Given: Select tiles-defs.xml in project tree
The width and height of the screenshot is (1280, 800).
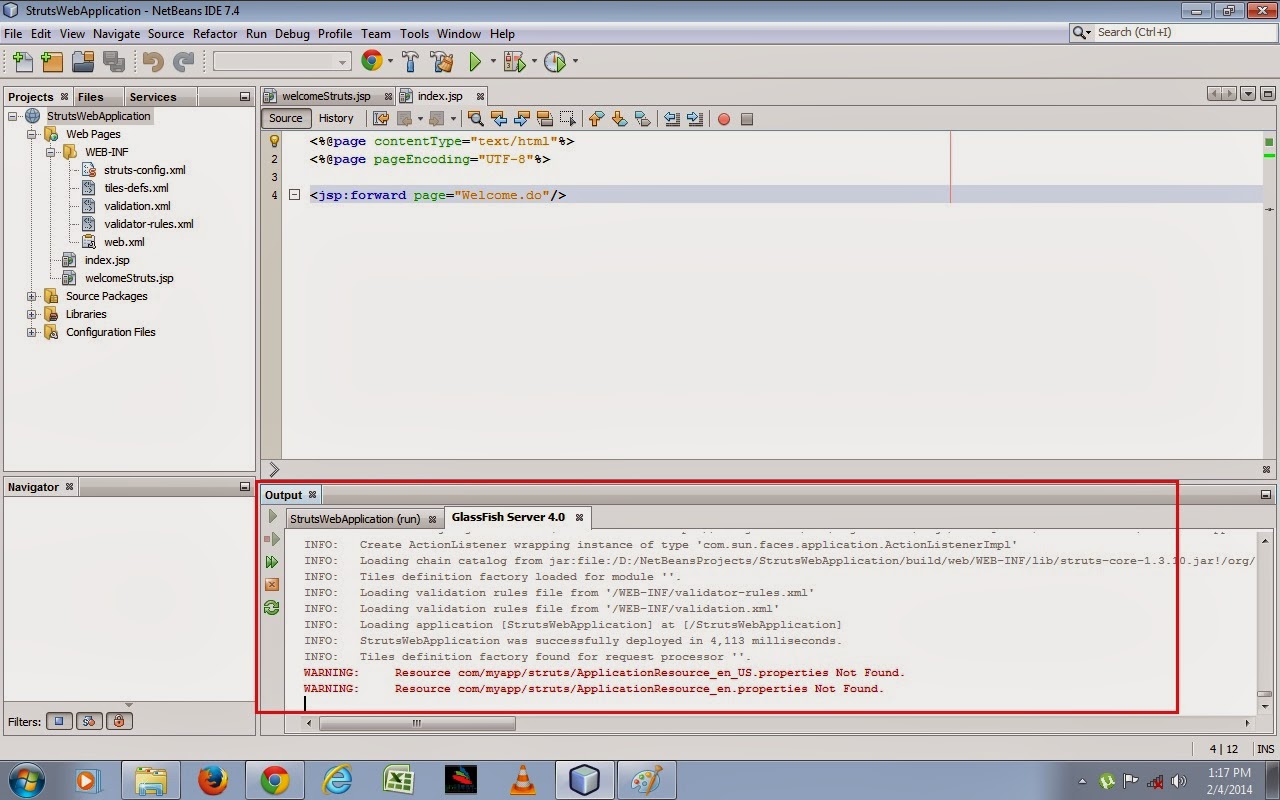Looking at the screenshot, I should (136, 188).
